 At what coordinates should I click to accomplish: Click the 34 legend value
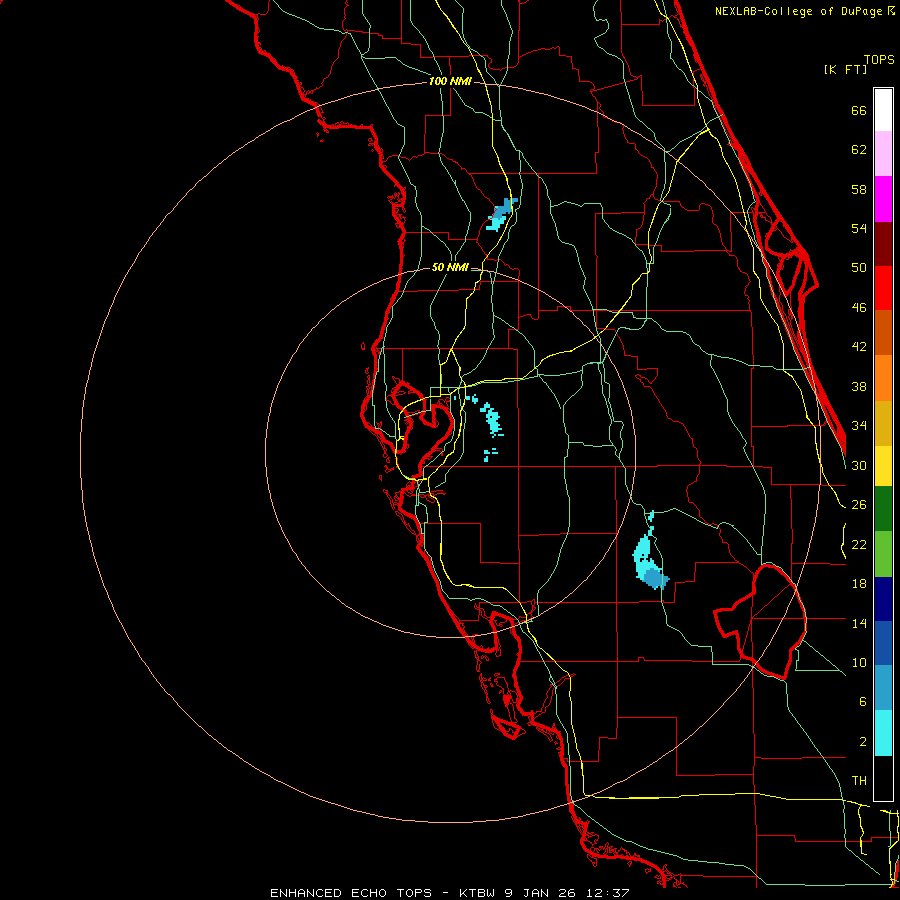pos(859,426)
